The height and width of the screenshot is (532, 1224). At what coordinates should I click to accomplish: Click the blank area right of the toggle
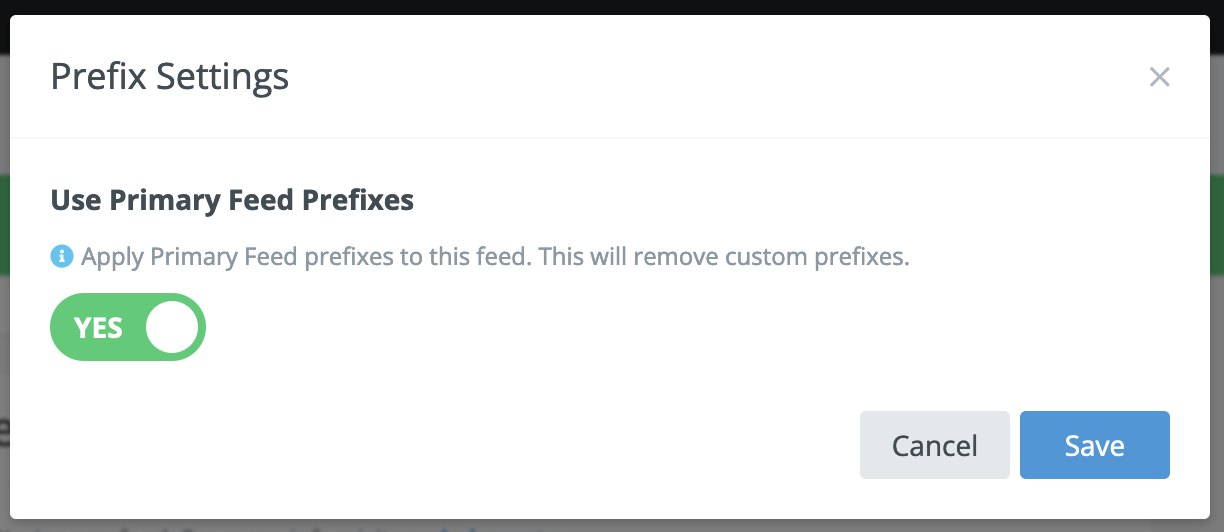(600, 327)
